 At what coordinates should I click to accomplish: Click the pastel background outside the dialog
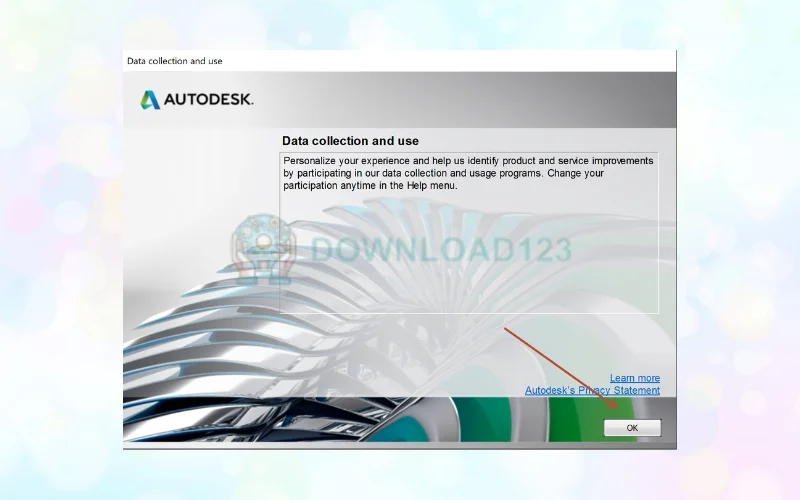pos(60,250)
